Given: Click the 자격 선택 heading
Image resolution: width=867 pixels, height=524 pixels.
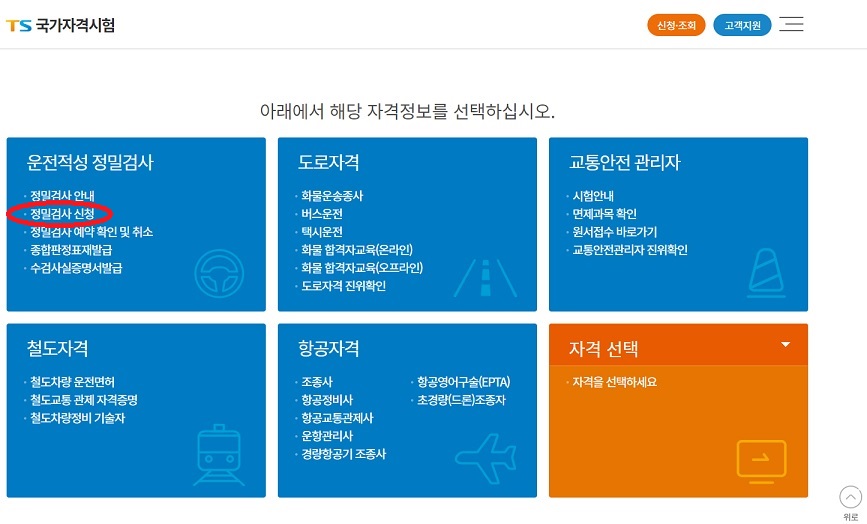Looking at the screenshot, I should (603, 349).
